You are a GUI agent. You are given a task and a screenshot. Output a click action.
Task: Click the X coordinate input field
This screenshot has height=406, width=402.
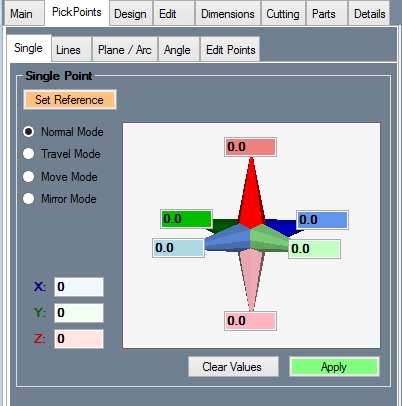[79, 287]
